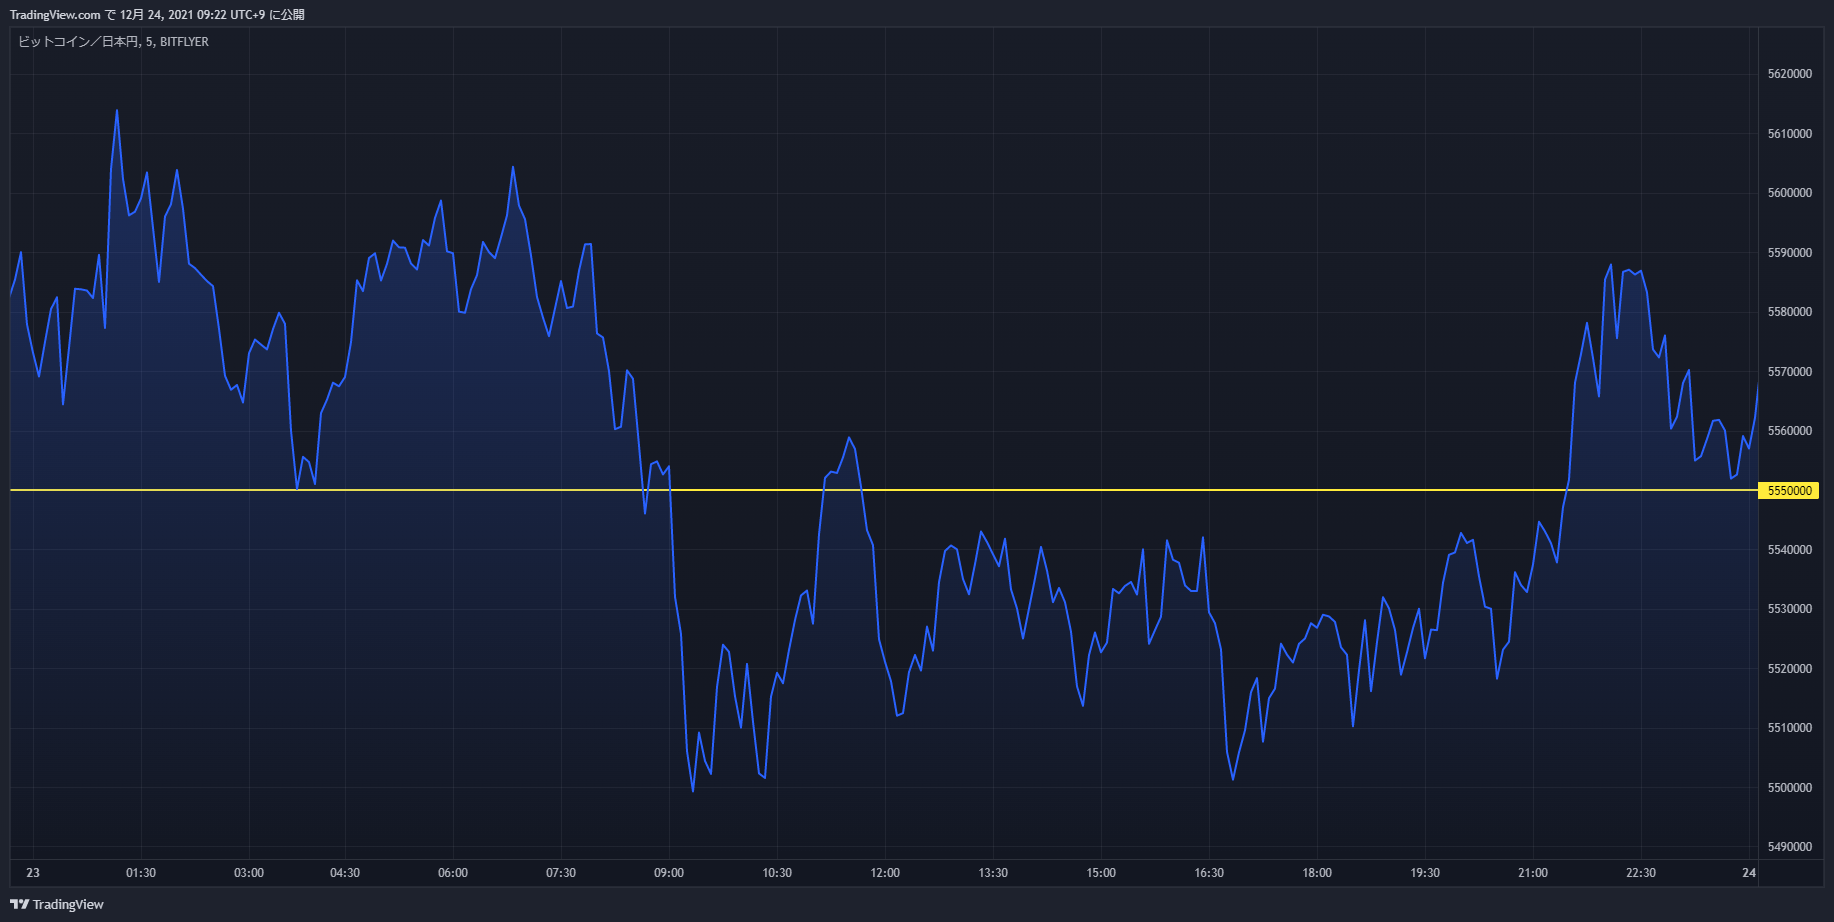Click the TradingView logo icon at bottom left
The width and height of the screenshot is (1834, 922).
pos(19,904)
